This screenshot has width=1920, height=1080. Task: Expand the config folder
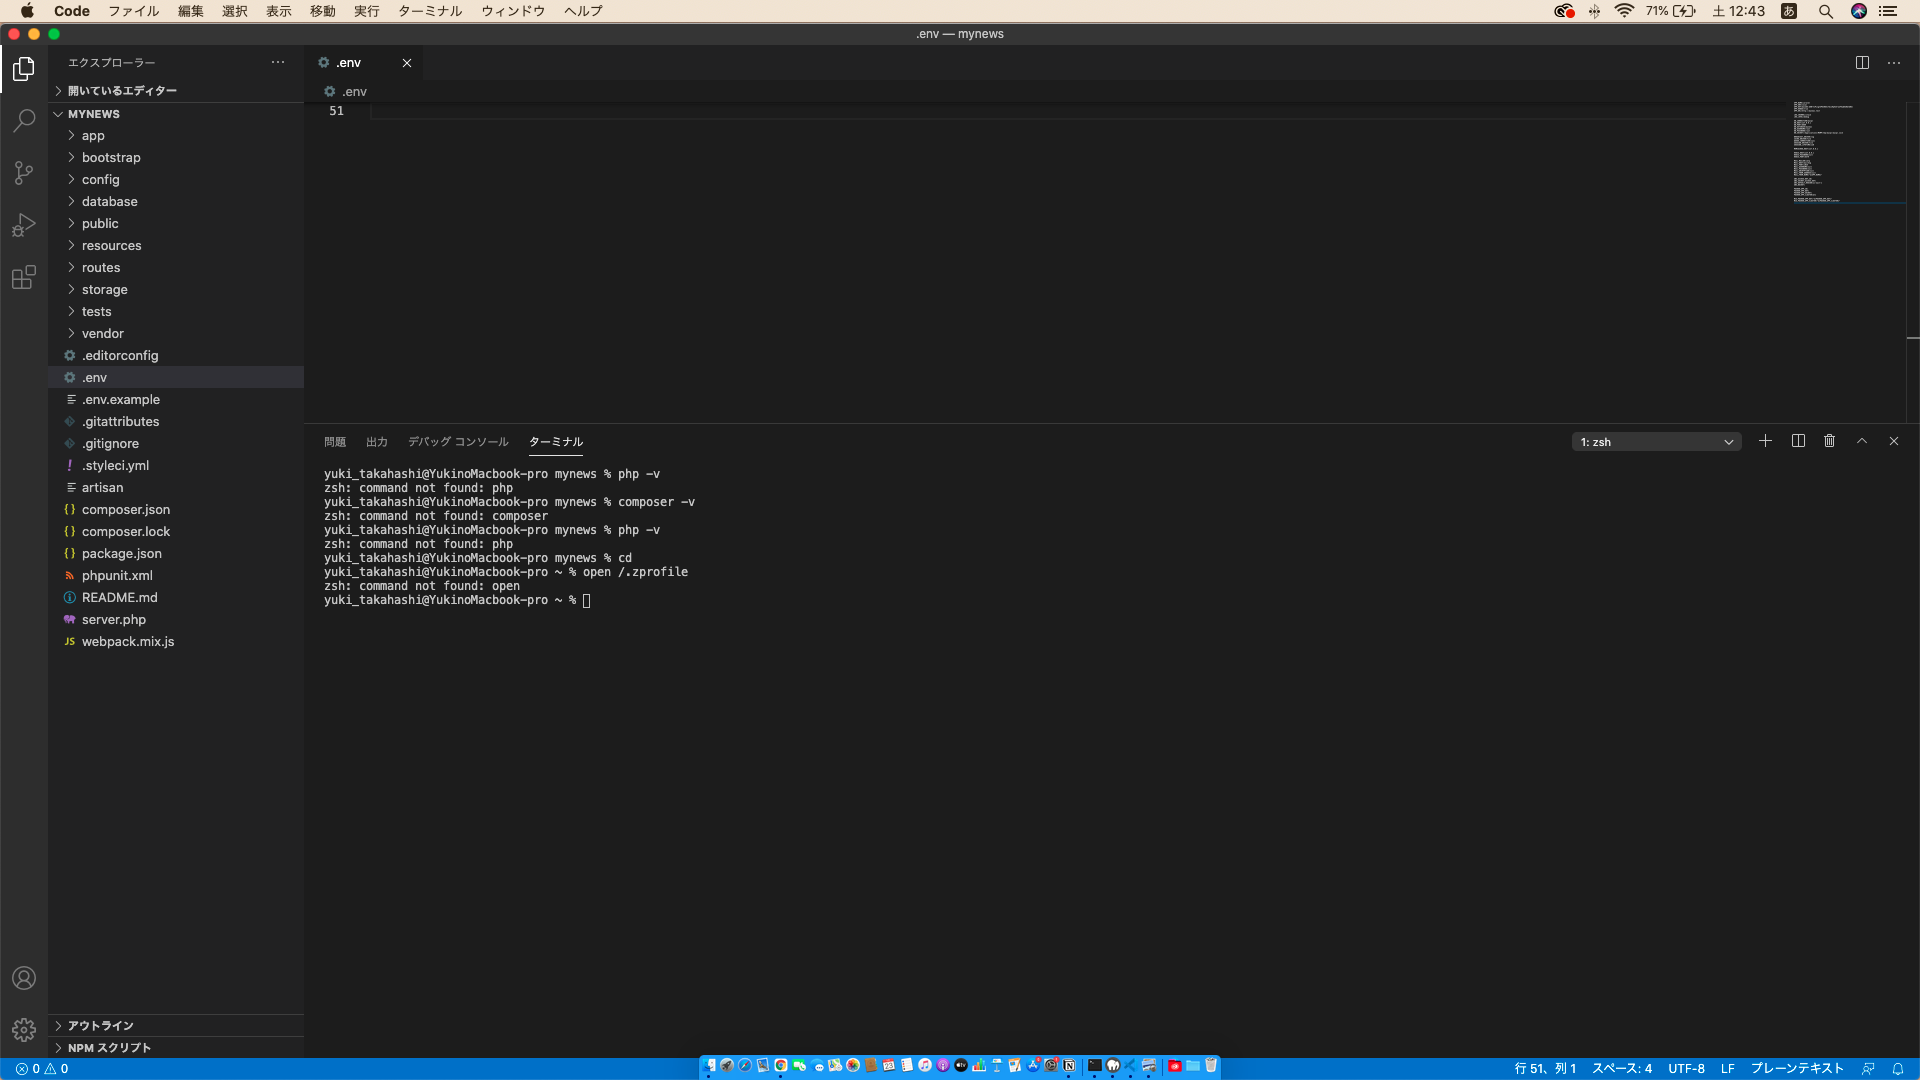pyautogui.click(x=176, y=180)
